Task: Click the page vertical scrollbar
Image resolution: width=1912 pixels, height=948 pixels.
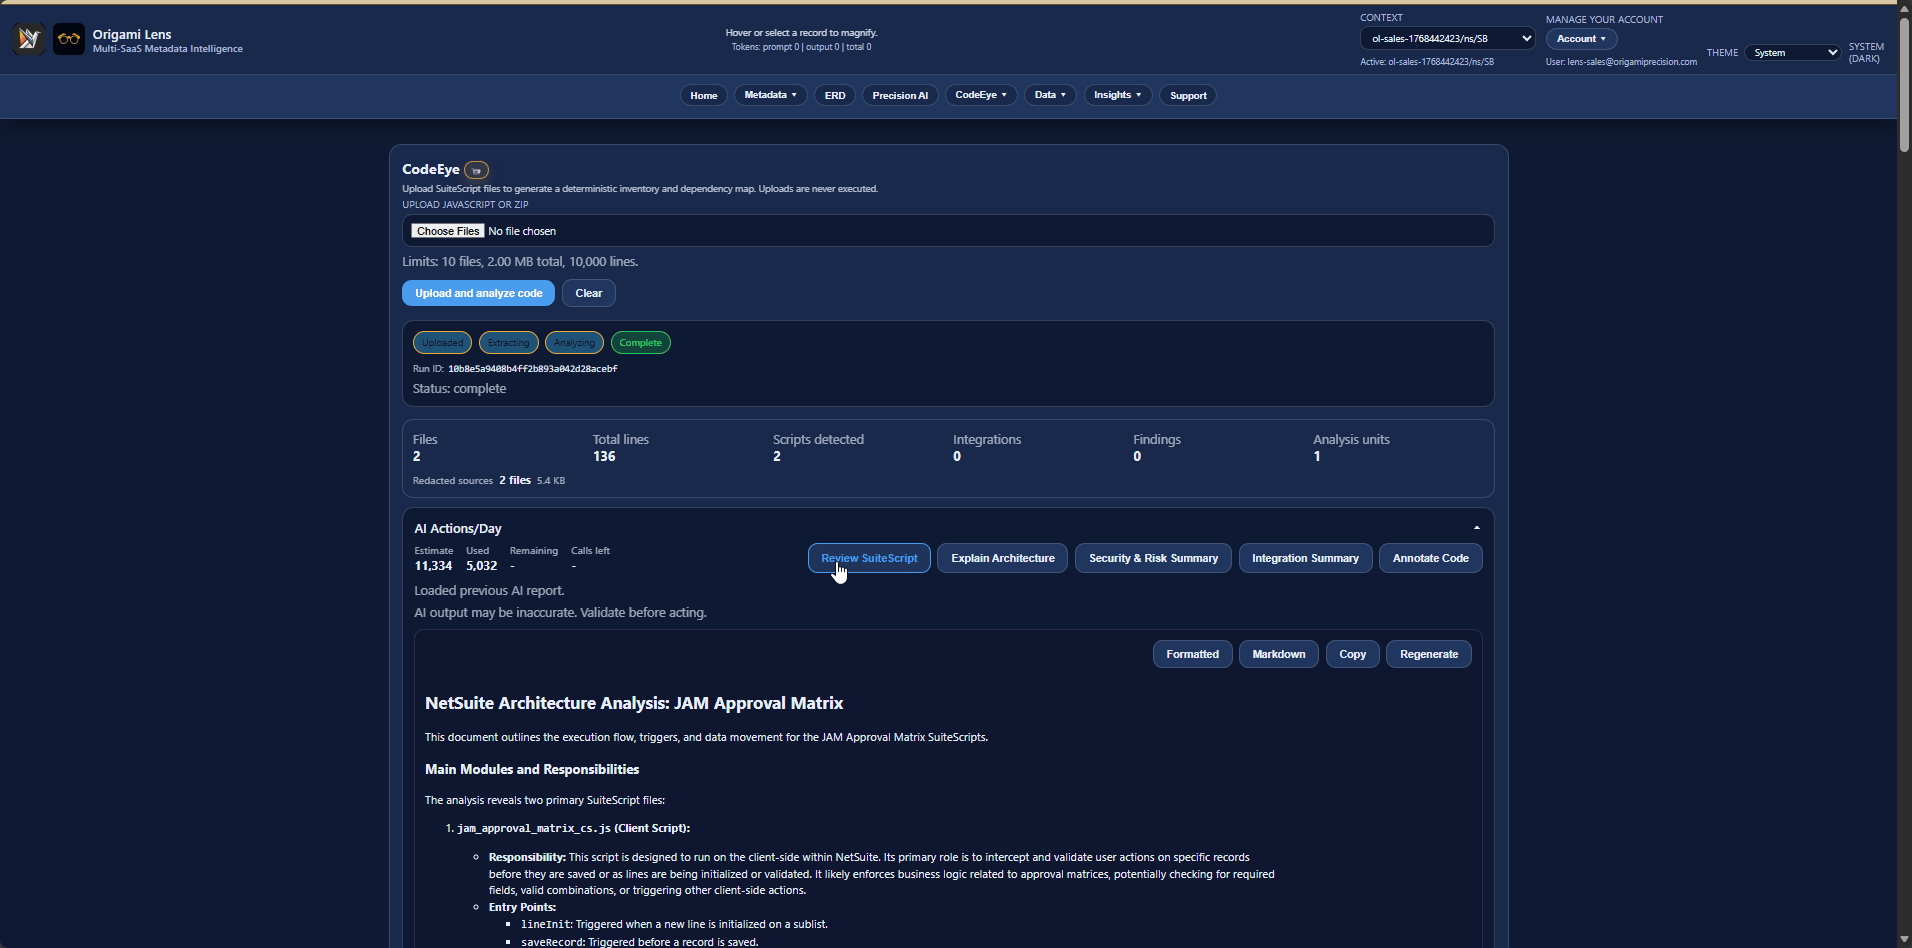Action: tap(1904, 85)
